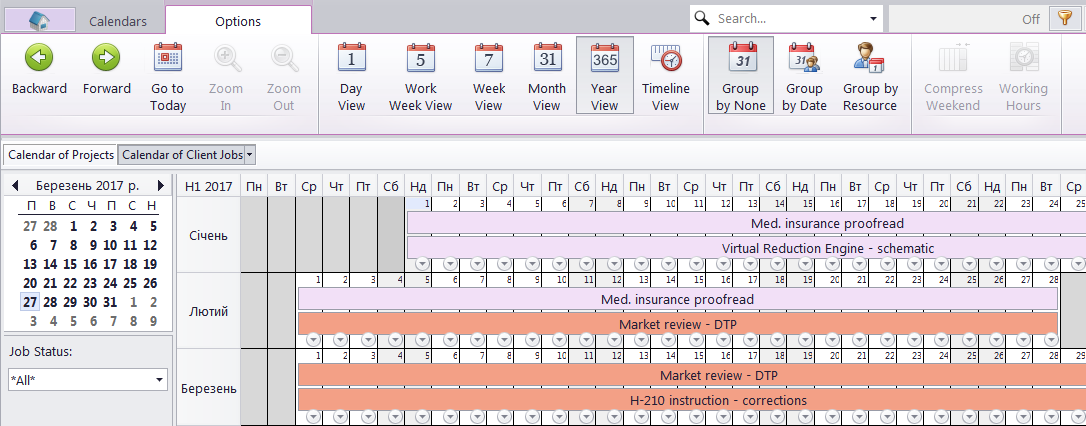Select Year View

[x=605, y=75]
